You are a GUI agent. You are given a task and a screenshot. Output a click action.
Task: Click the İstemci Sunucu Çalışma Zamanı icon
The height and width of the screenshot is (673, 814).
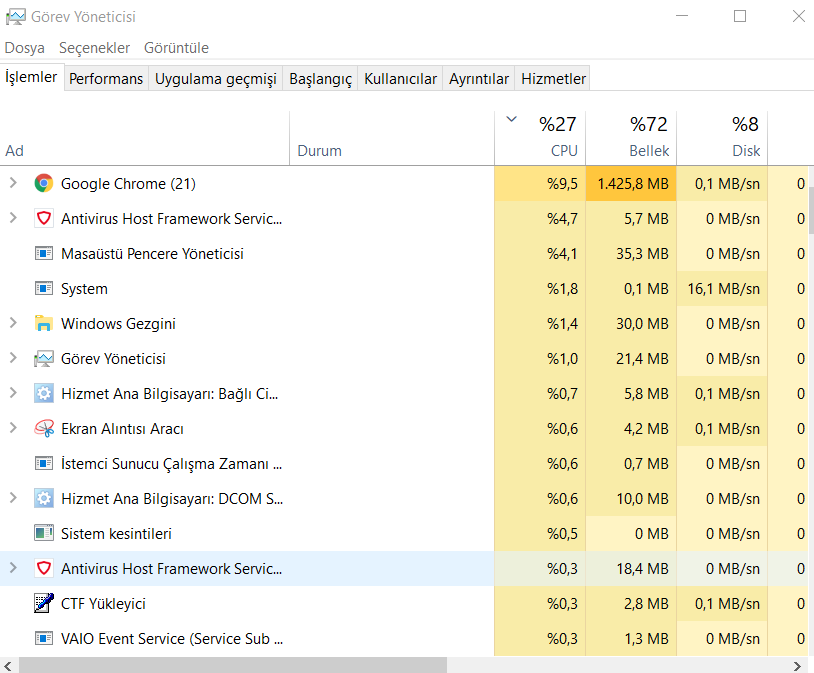(44, 463)
